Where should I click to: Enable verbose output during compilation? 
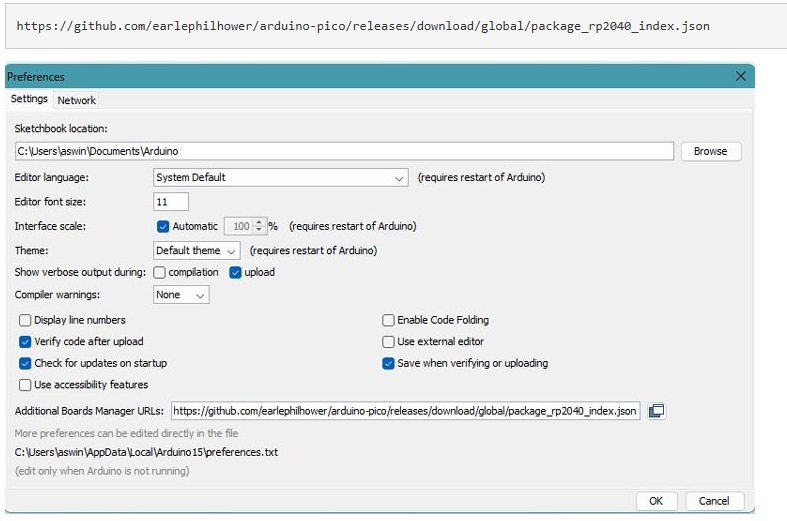pyautogui.click(x=160, y=272)
